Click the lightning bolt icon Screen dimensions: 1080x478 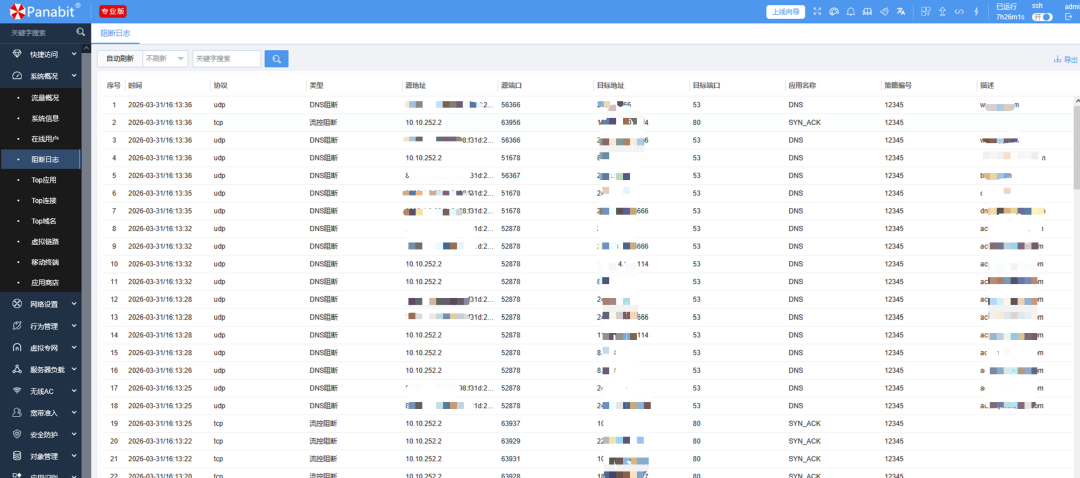[976, 12]
